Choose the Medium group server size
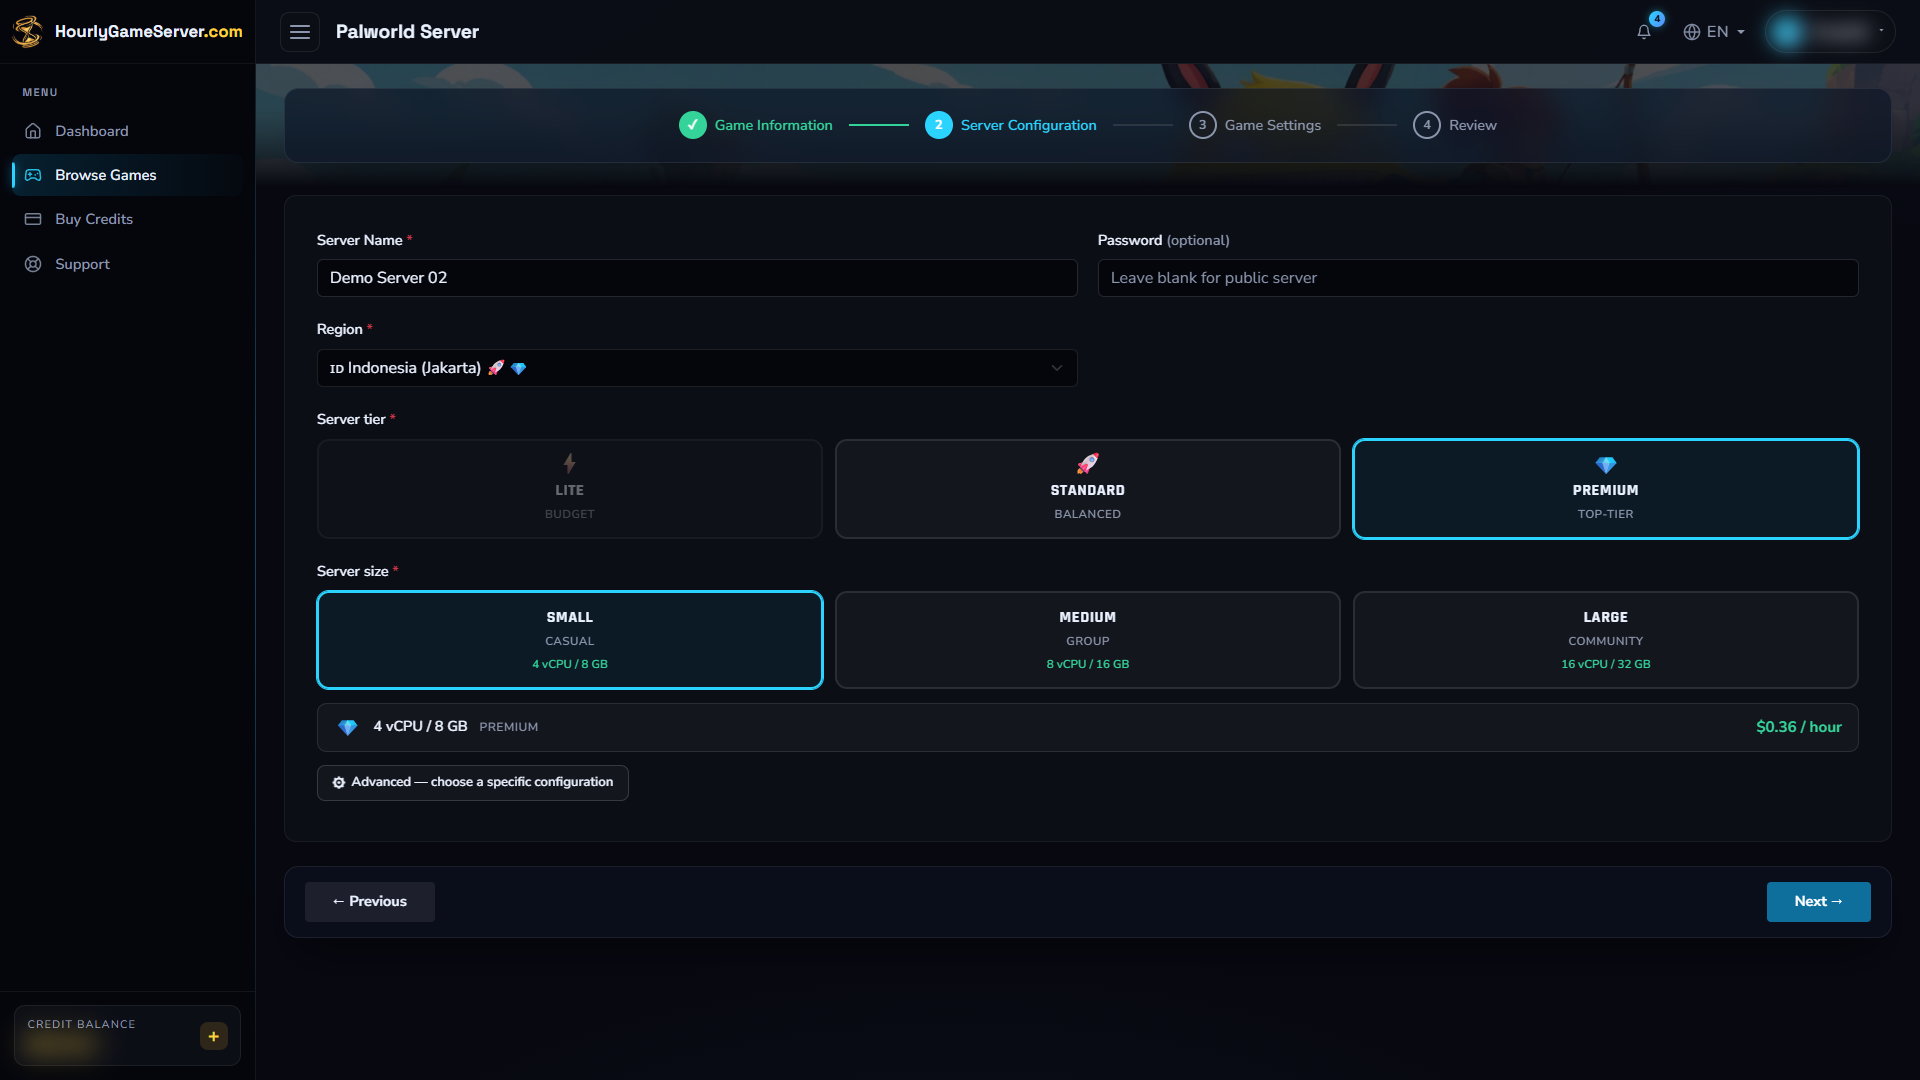Screen dimensions: 1920x1080 pyautogui.click(x=1087, y=640)
